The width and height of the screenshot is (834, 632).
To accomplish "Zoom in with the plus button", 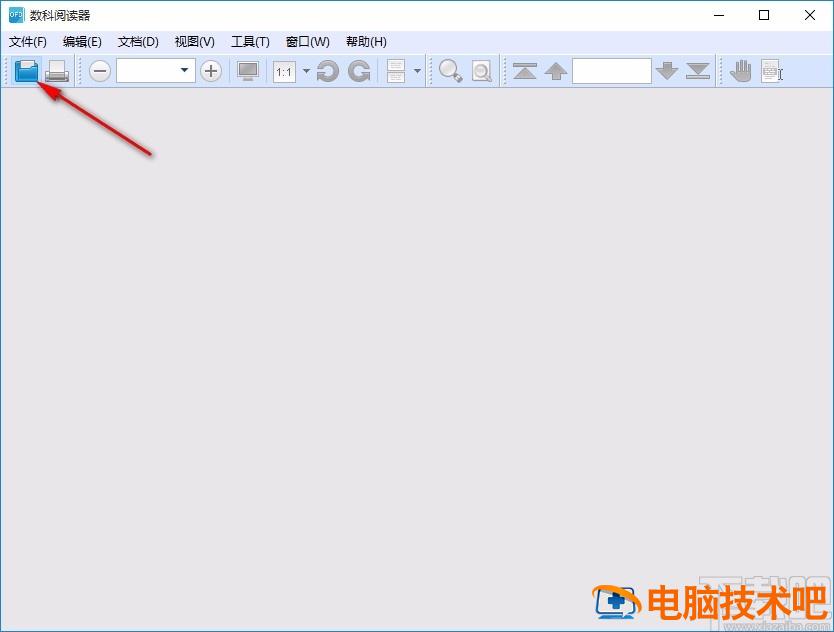I will [211, 71].
